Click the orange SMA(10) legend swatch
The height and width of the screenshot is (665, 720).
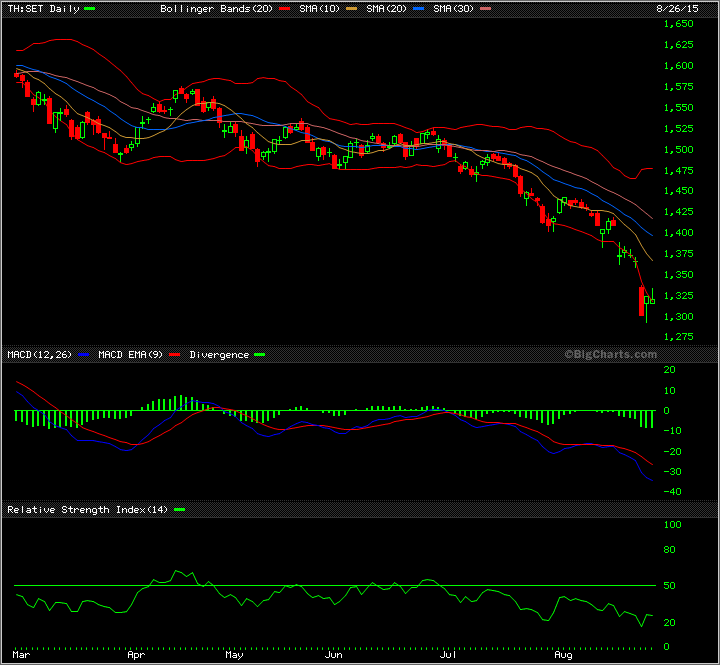[351, 9]
